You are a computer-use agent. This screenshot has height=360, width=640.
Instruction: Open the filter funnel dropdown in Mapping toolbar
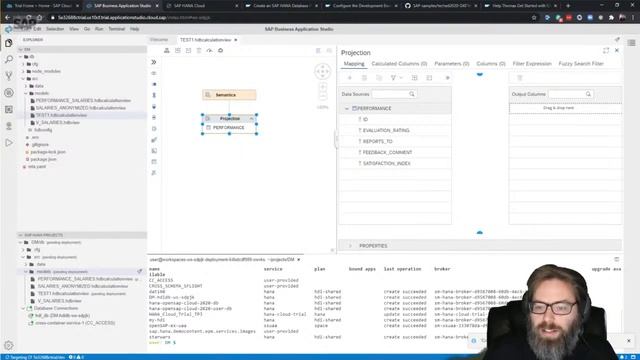pyautogui.click(x=396, y=78)
